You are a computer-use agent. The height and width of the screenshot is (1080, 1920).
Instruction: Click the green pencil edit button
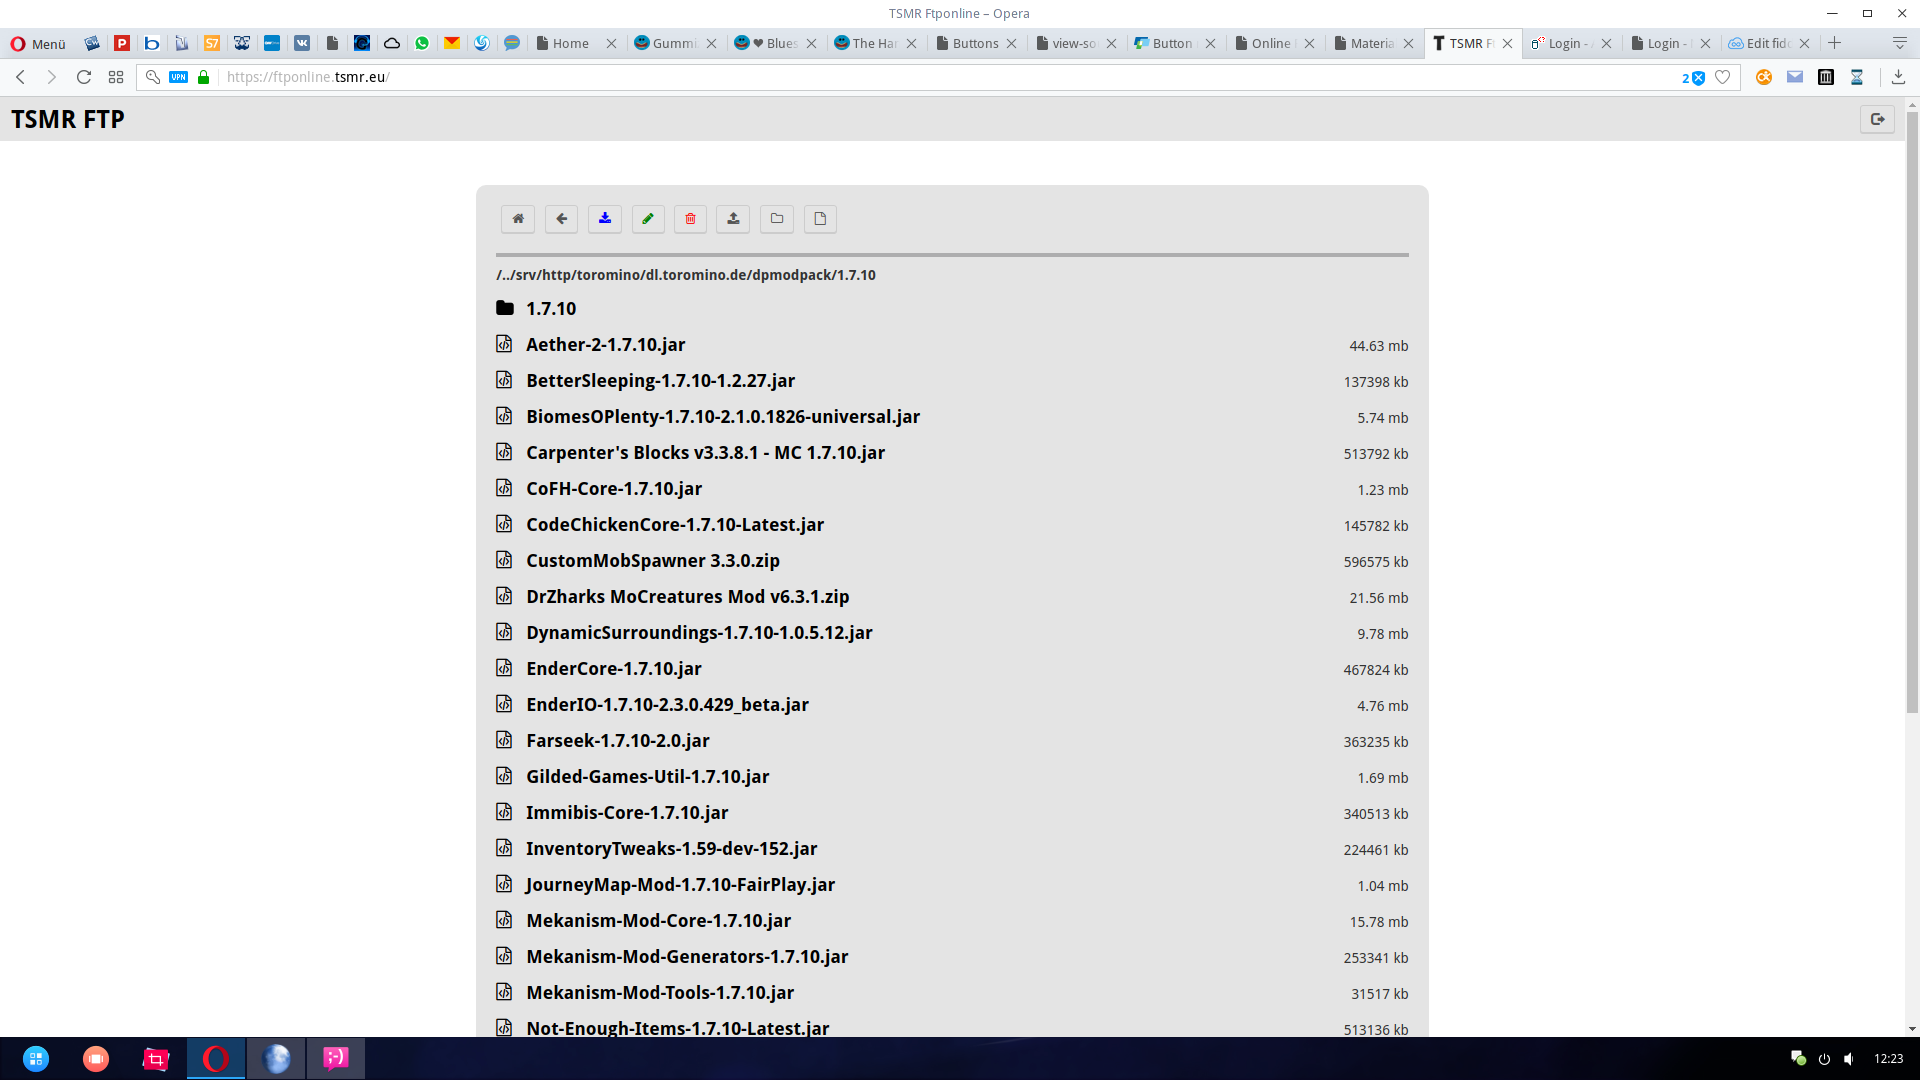pos(648,219)
